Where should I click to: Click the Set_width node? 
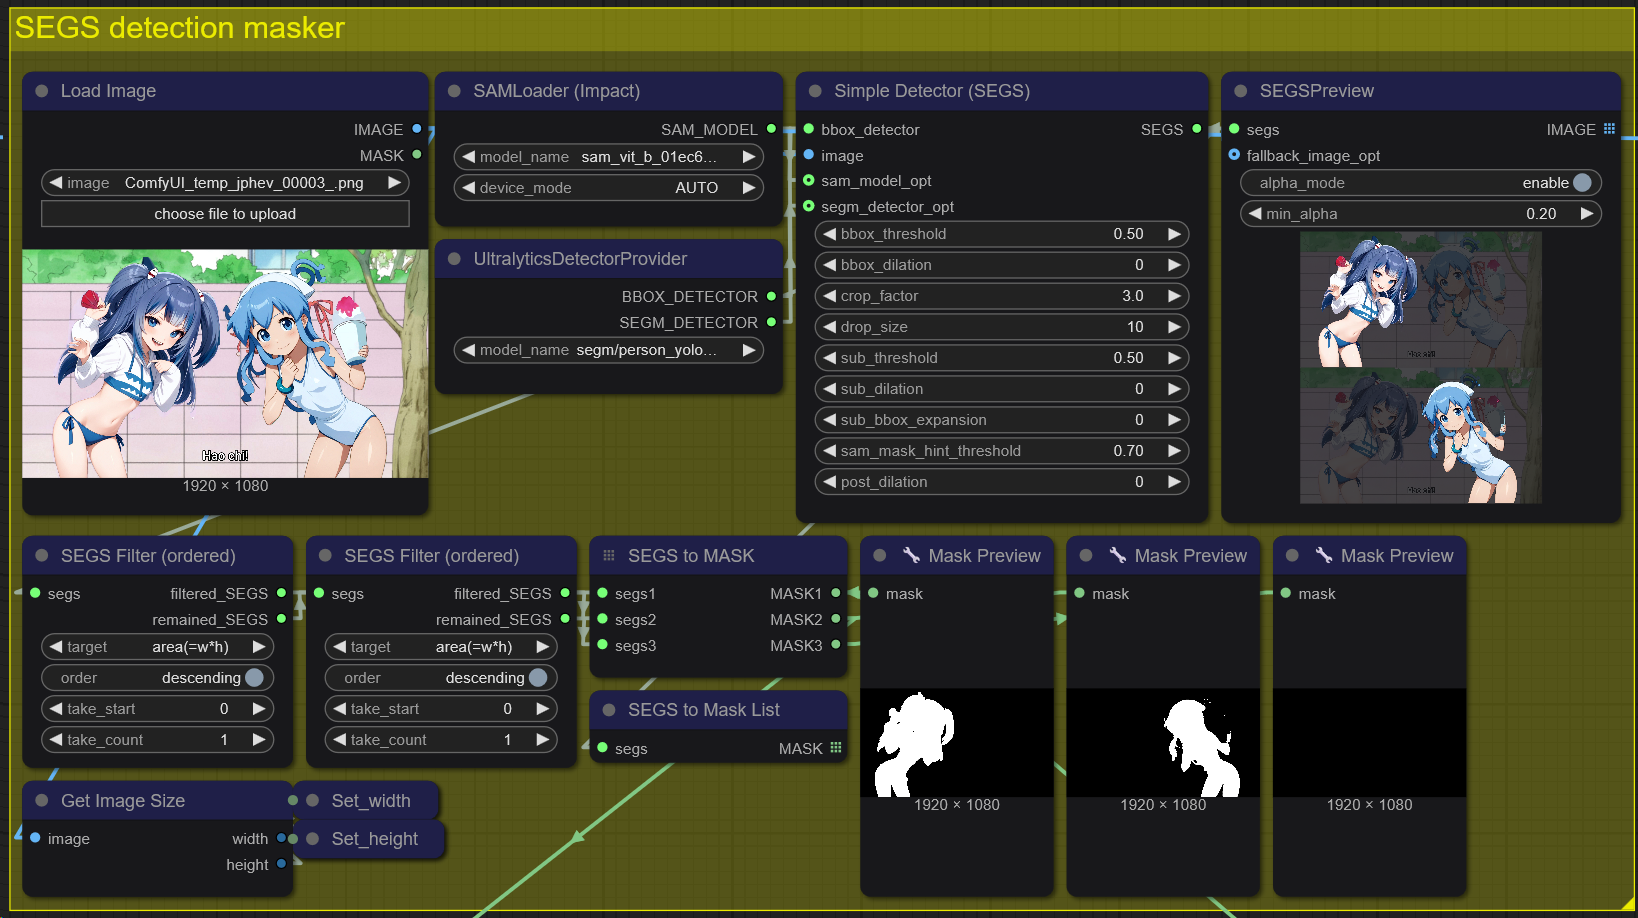[371, 801]
